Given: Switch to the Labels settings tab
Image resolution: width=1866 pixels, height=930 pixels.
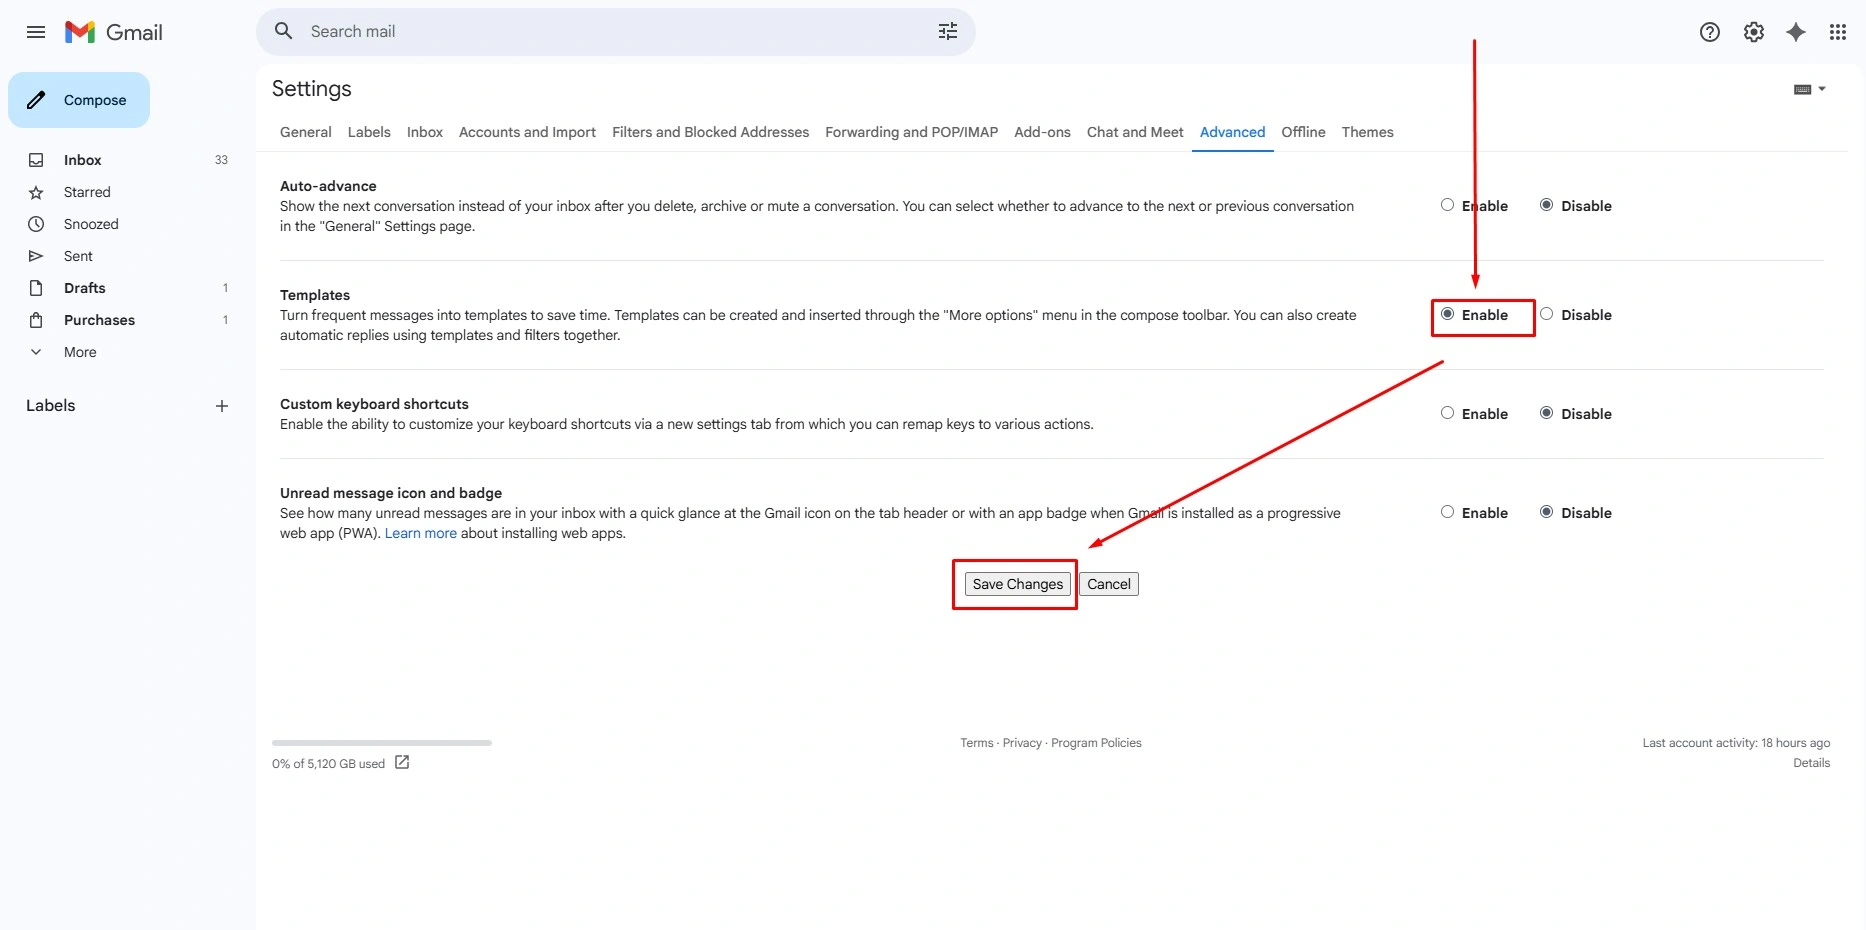Looking at the screenshot, I should 369,132.
